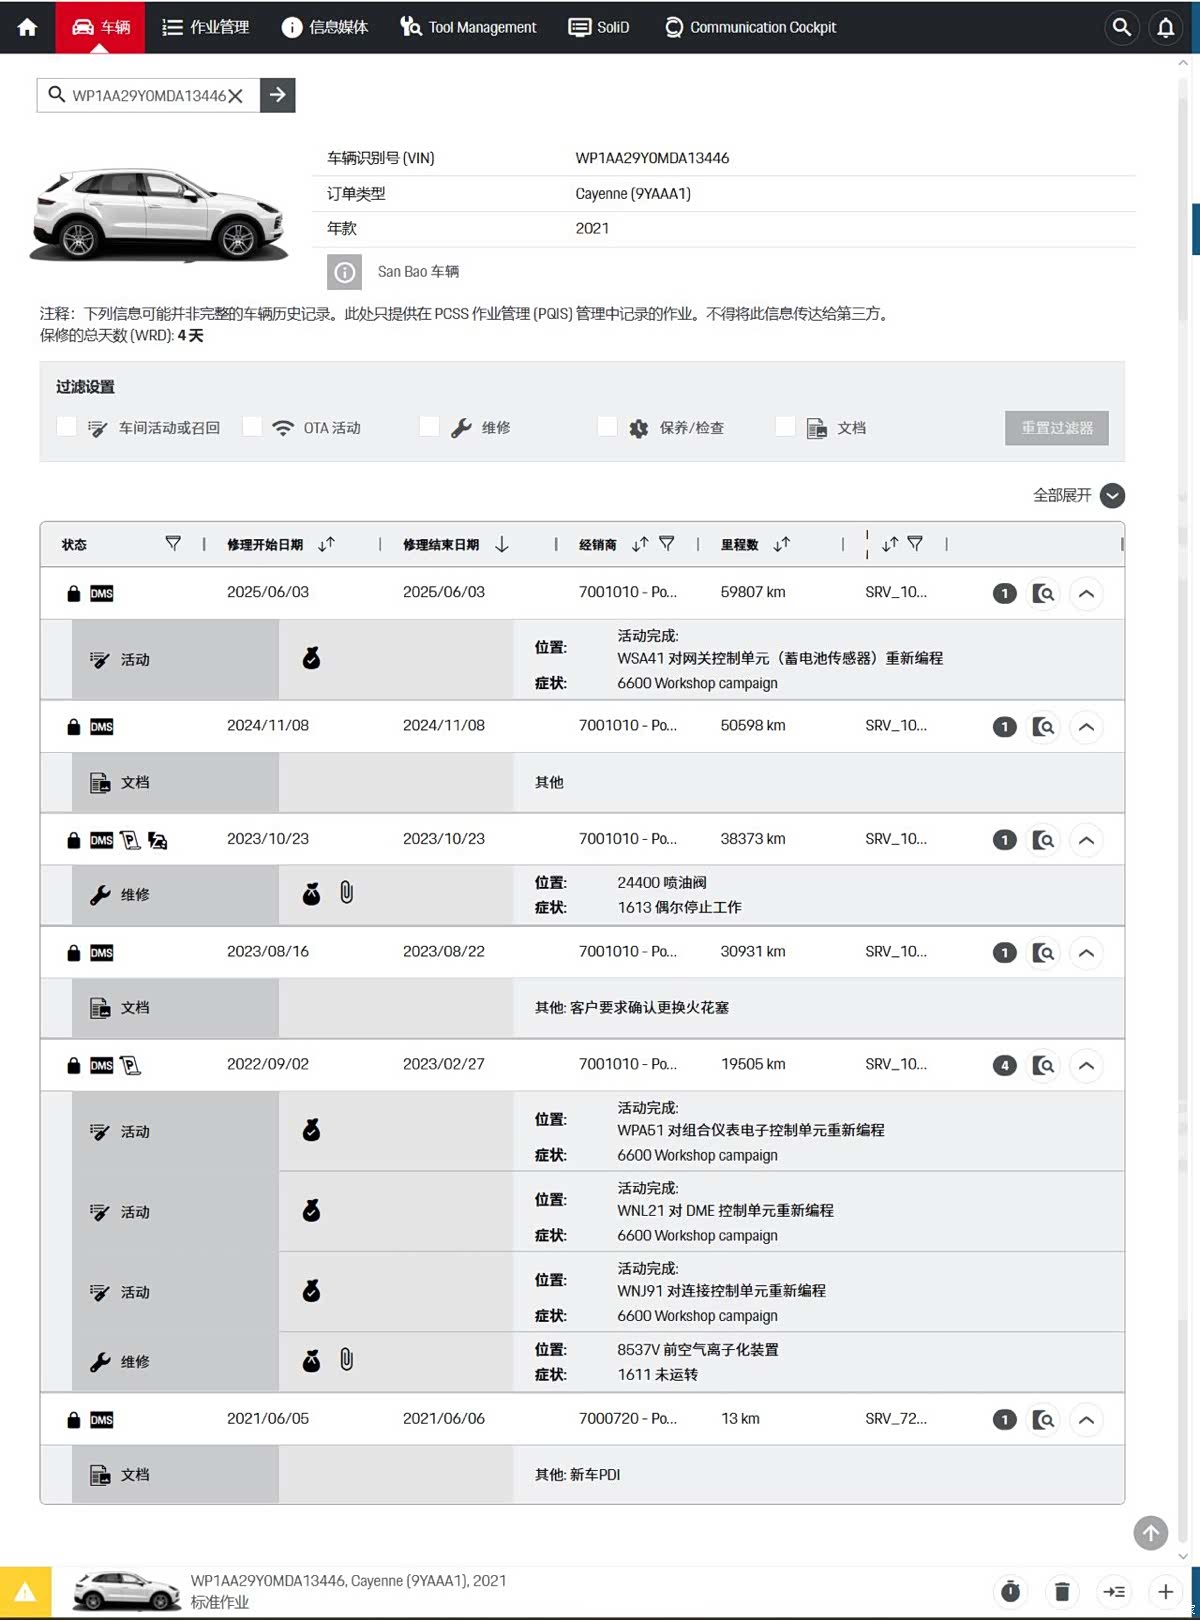The width and height of the screenshot is (1200, 1621).
Task: View details of 2023/10/23 job
Action: pos(1043,840)
